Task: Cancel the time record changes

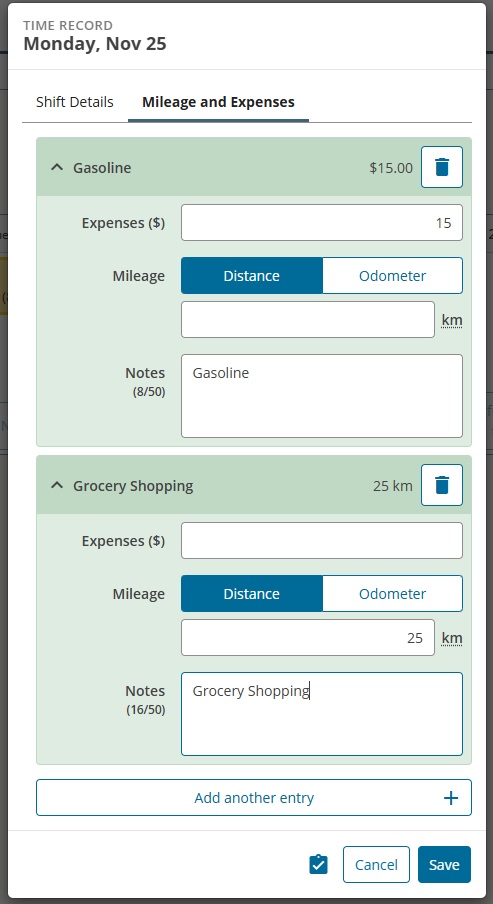Action: point(376,864)
